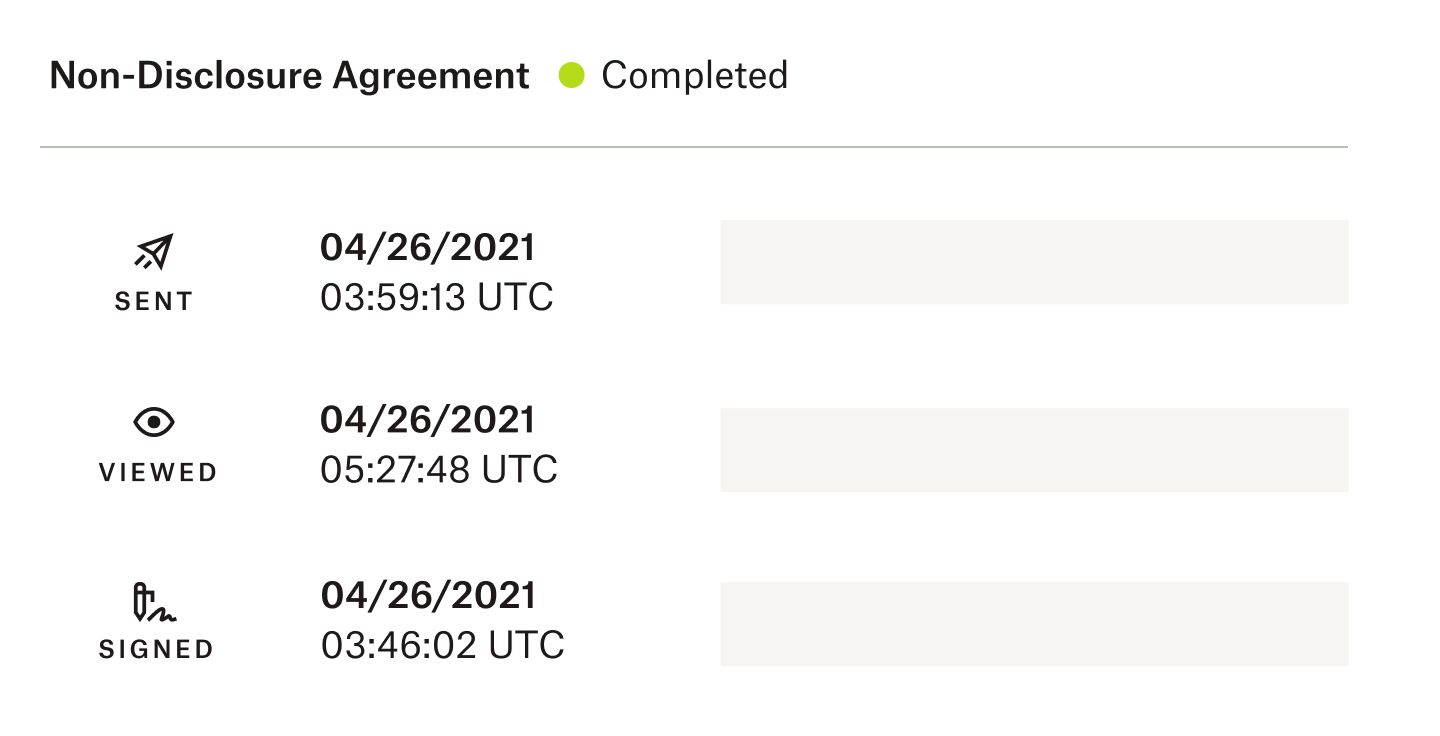
Task: Click the SIGNED label text
Action: click(x=156, y=650)
